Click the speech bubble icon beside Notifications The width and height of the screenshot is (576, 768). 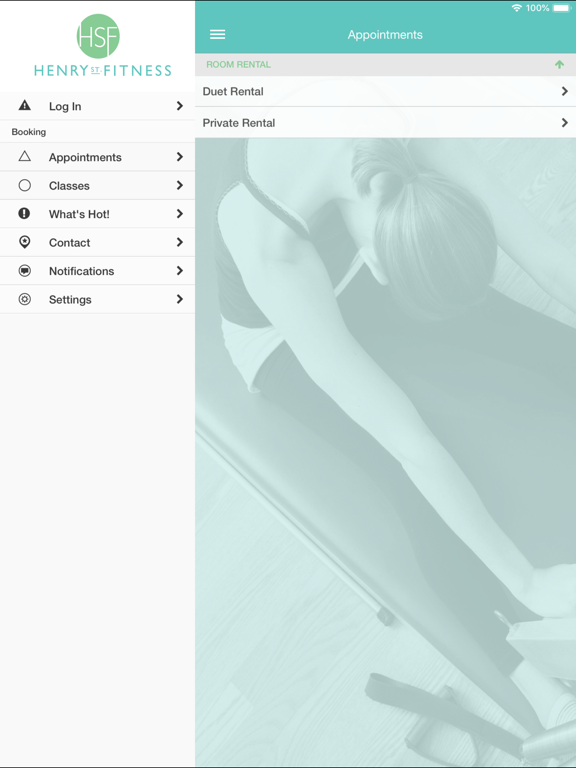pos(24,270)
